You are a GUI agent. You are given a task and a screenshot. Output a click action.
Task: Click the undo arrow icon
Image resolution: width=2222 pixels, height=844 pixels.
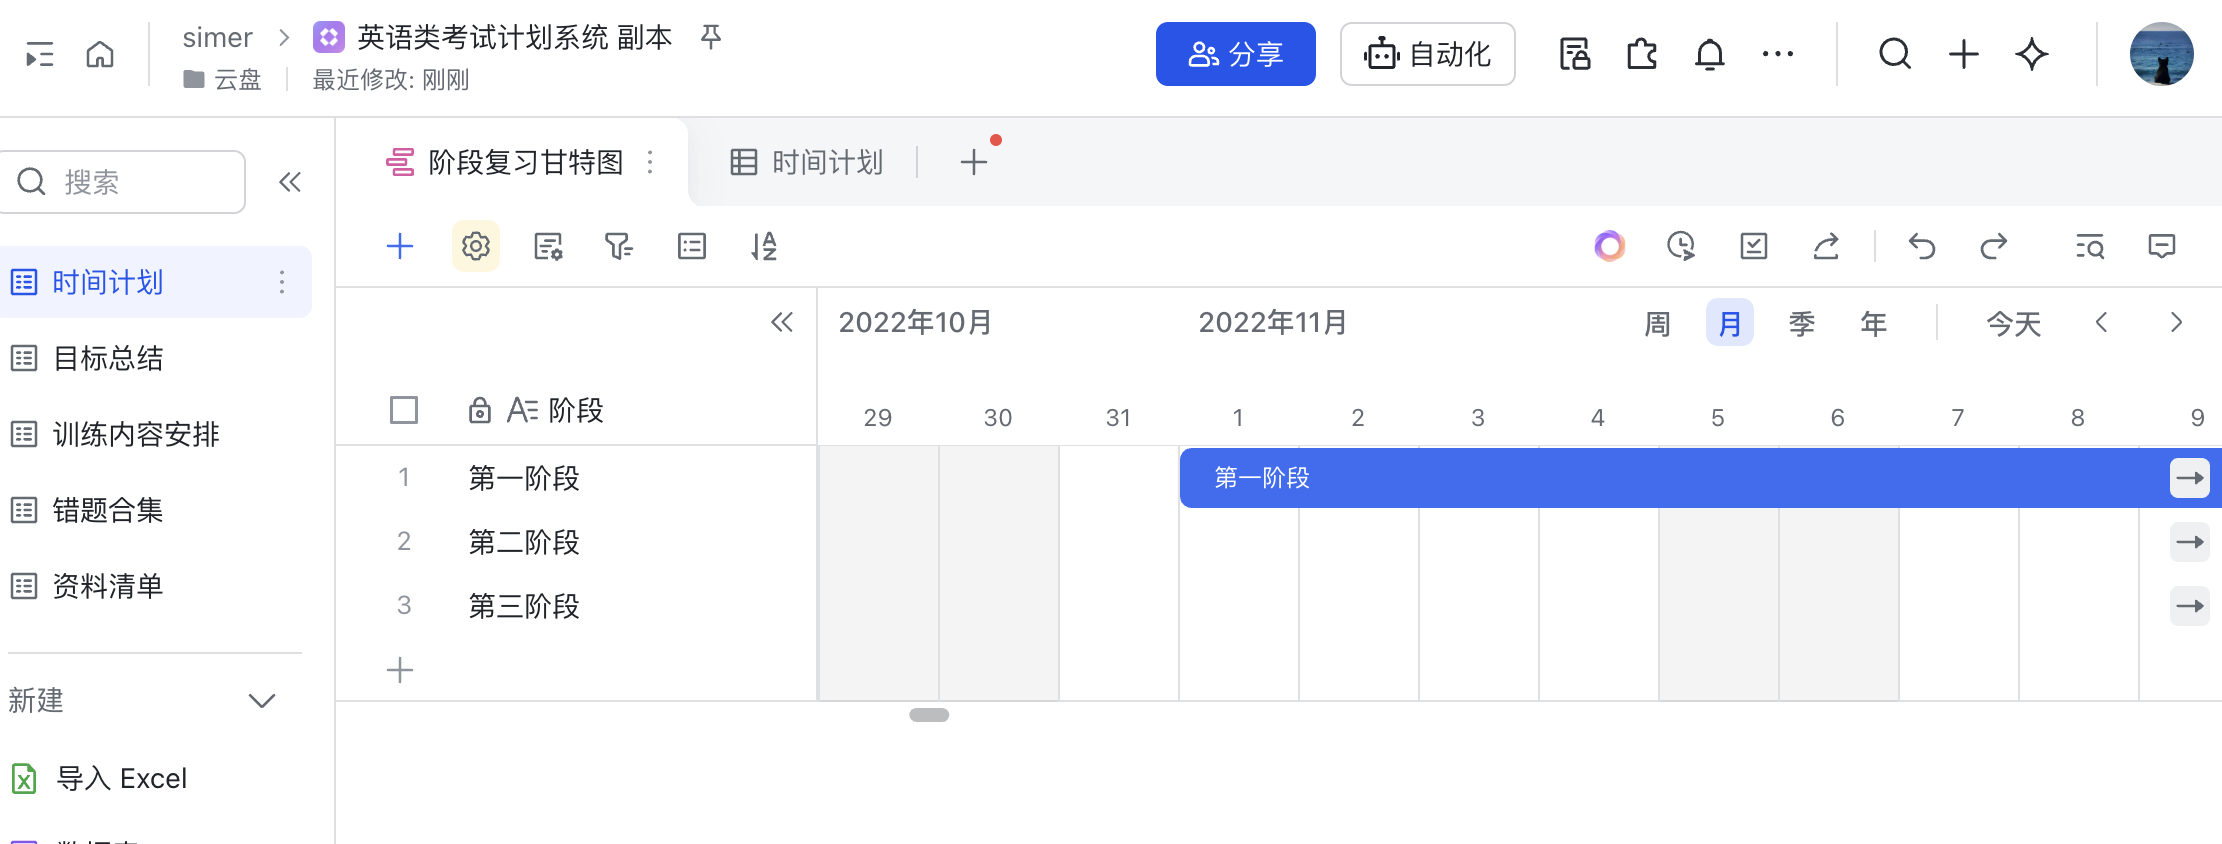pos(1921,246)
